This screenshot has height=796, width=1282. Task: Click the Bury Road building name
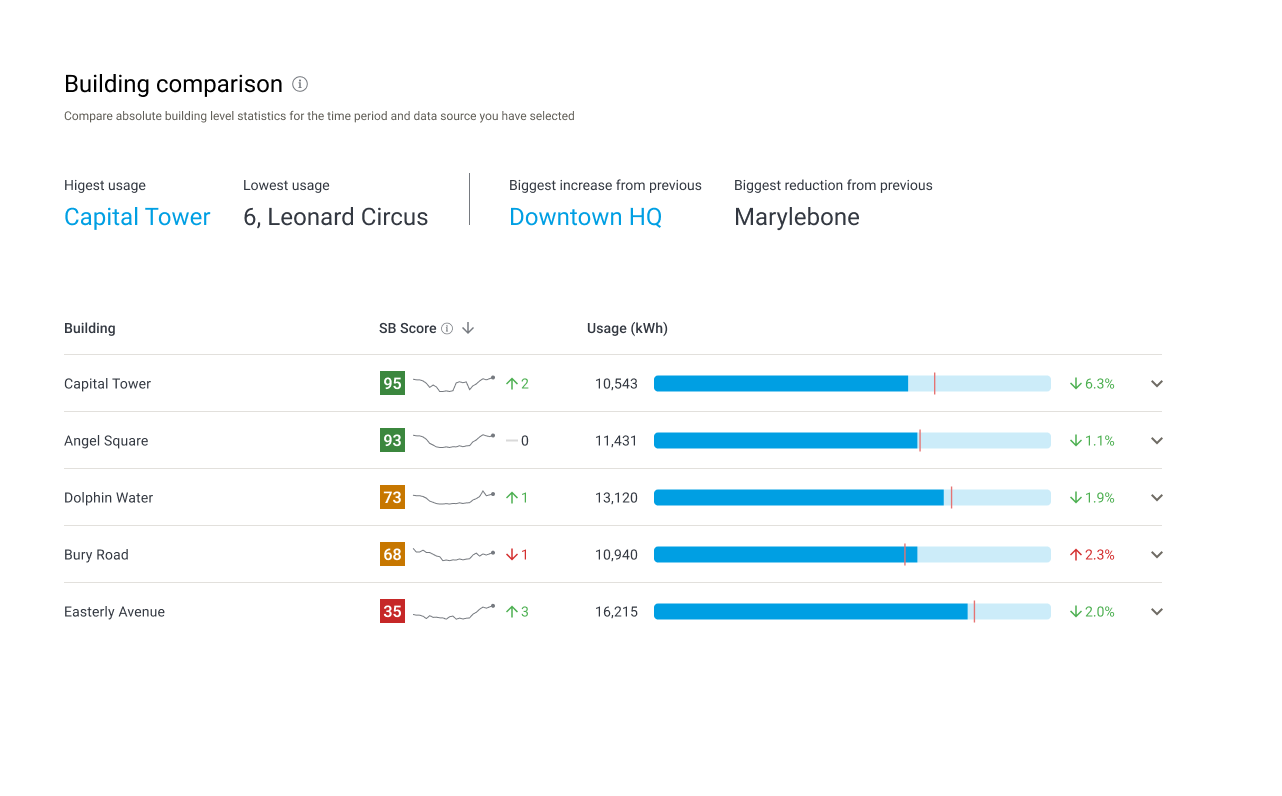96,555
